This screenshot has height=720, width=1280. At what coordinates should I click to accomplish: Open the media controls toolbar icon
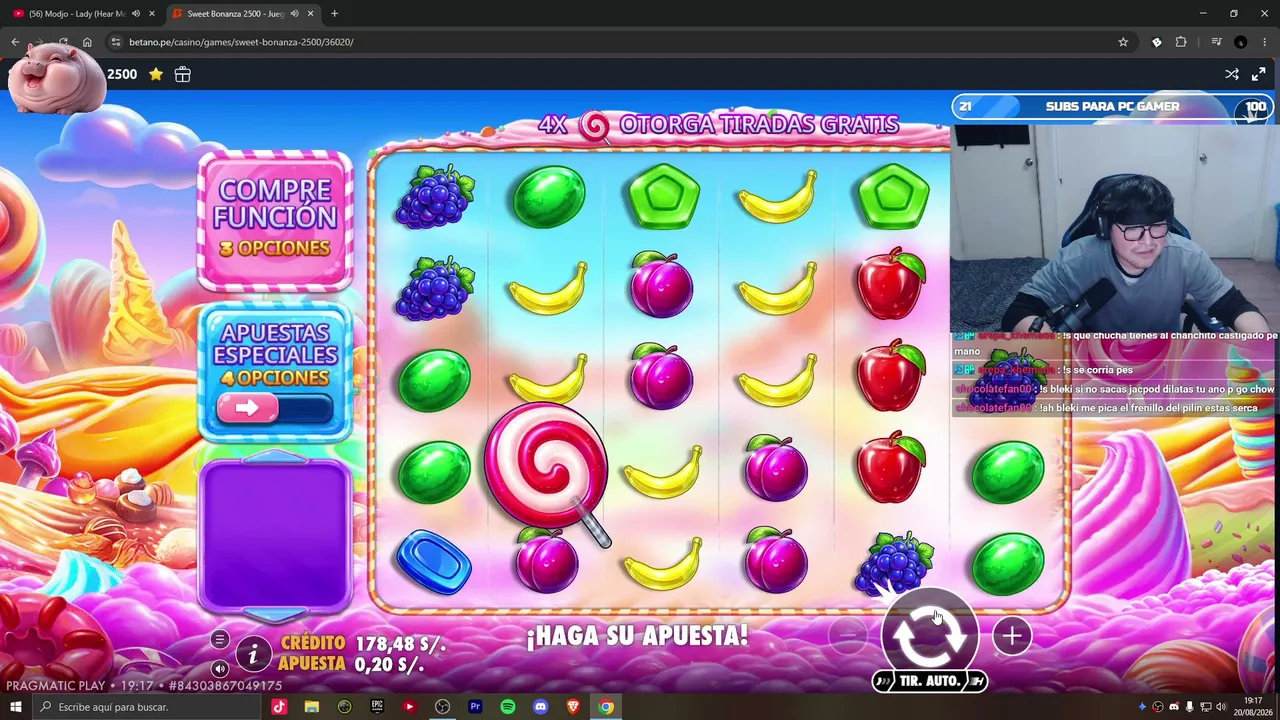tap(1216, 42)
